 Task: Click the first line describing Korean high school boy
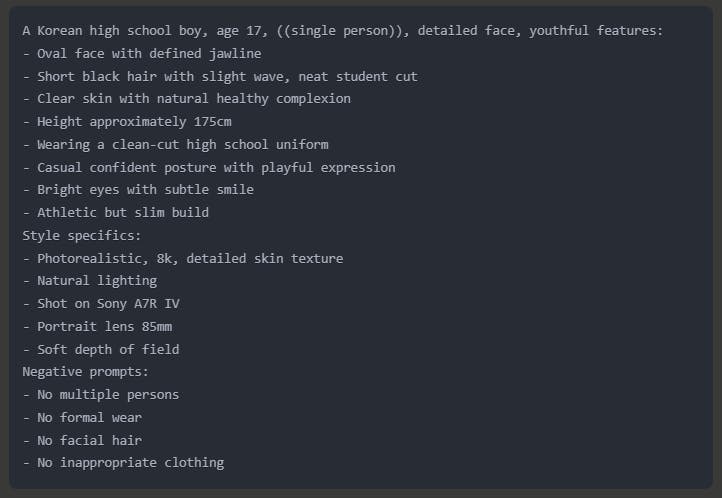point(342,31)
